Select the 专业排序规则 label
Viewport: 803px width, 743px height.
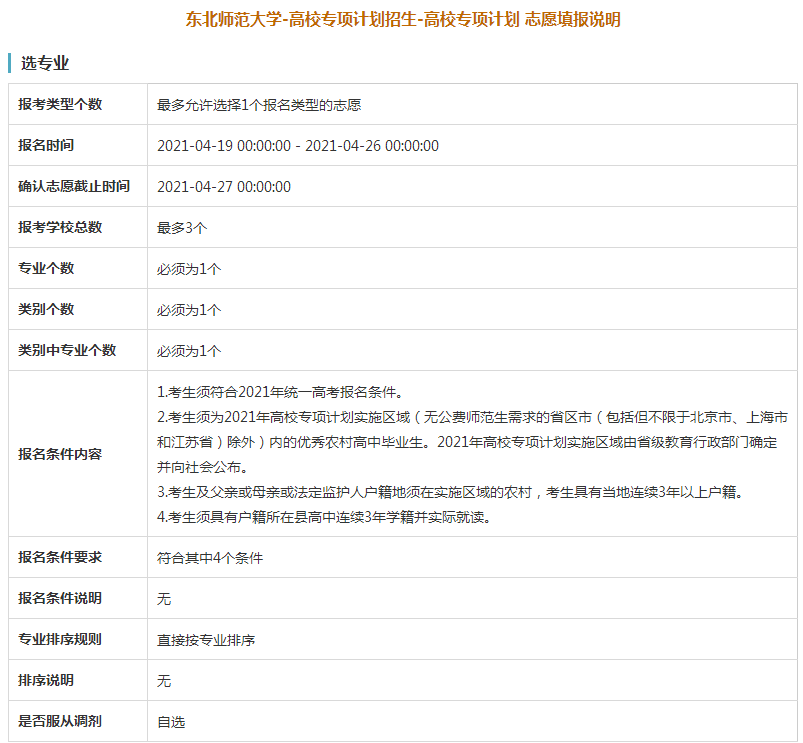pyautogui.click(x=60, y=639)
